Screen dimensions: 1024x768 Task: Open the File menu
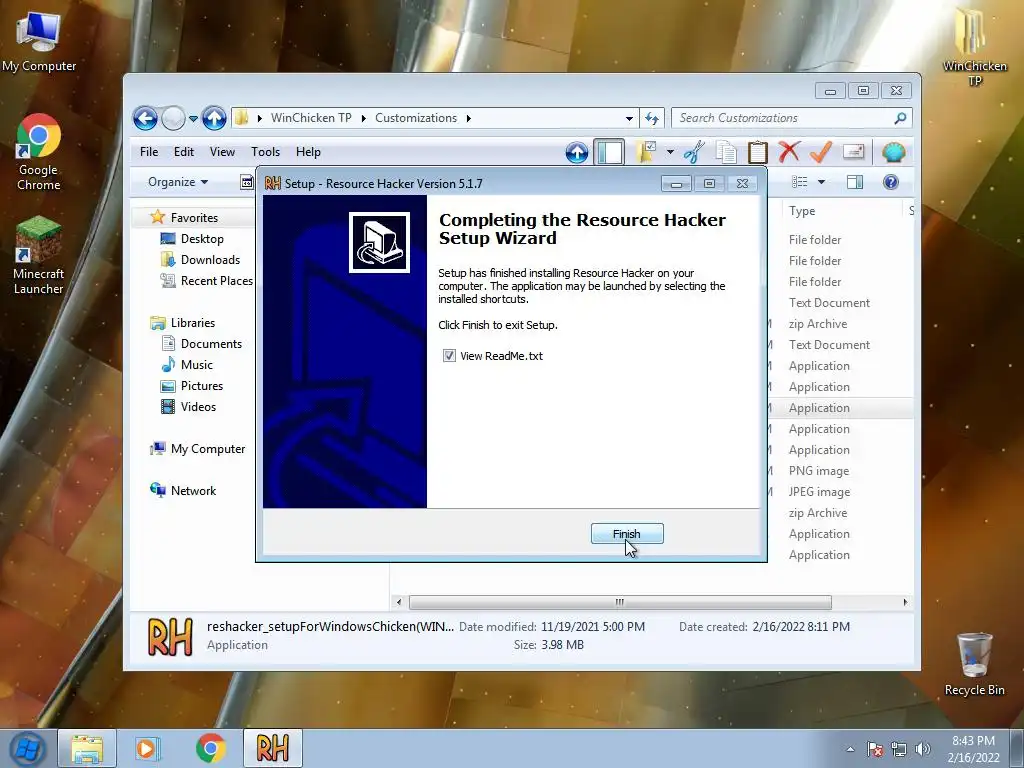(x=149, y=152)
